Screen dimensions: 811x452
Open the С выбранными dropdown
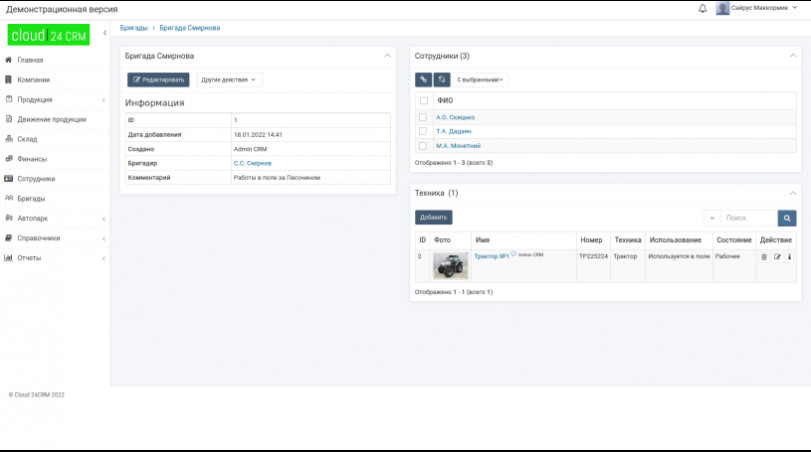[480, 79]
